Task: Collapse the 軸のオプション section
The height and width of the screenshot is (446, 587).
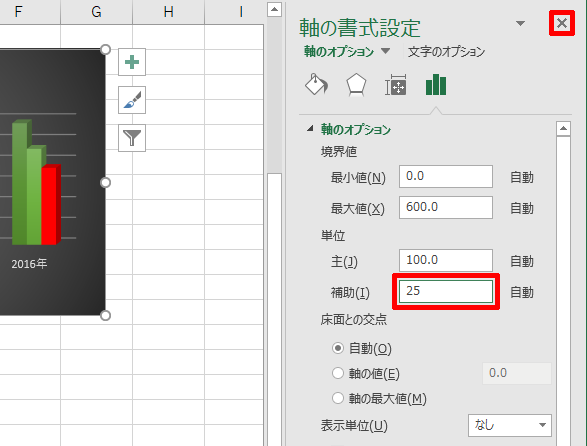Action: 310,129
